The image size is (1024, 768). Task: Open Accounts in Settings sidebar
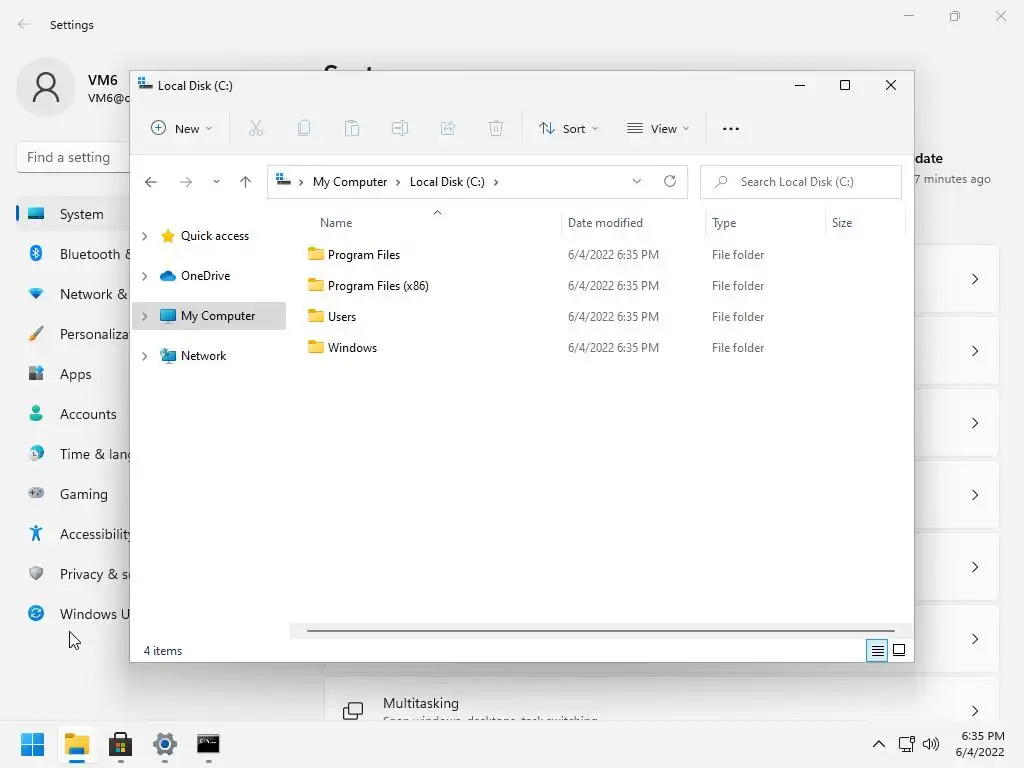72,414
